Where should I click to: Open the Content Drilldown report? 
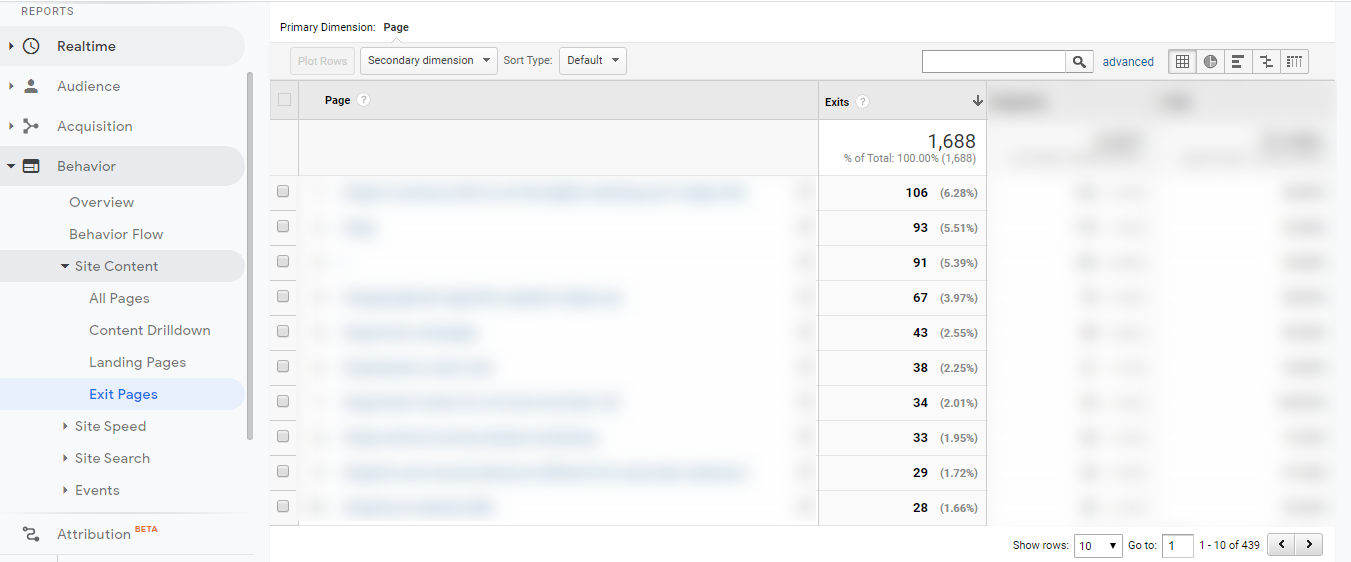coord(150,330)
